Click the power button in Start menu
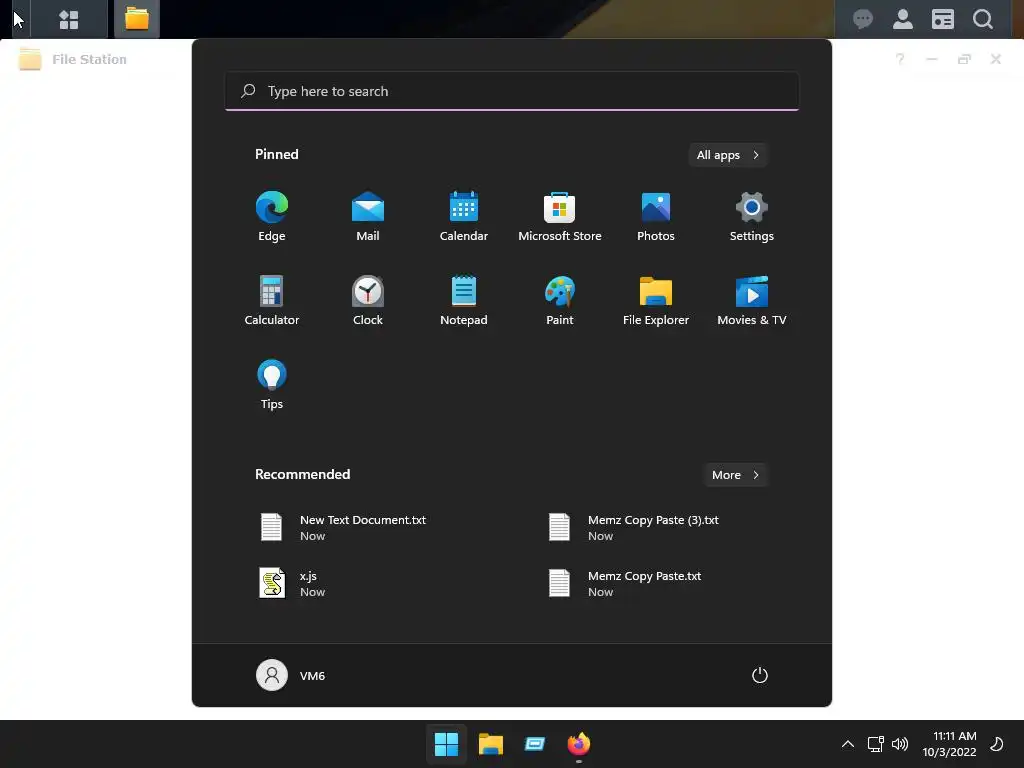 760,675
